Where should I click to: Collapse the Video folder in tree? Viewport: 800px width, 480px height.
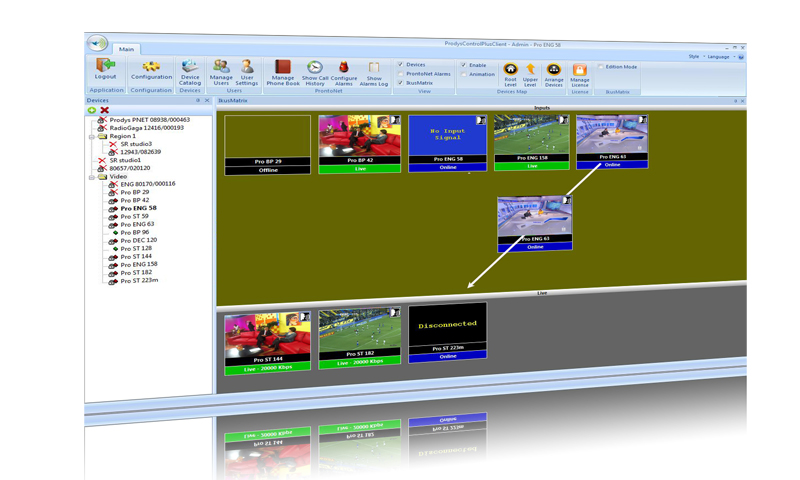pos(91,176)
